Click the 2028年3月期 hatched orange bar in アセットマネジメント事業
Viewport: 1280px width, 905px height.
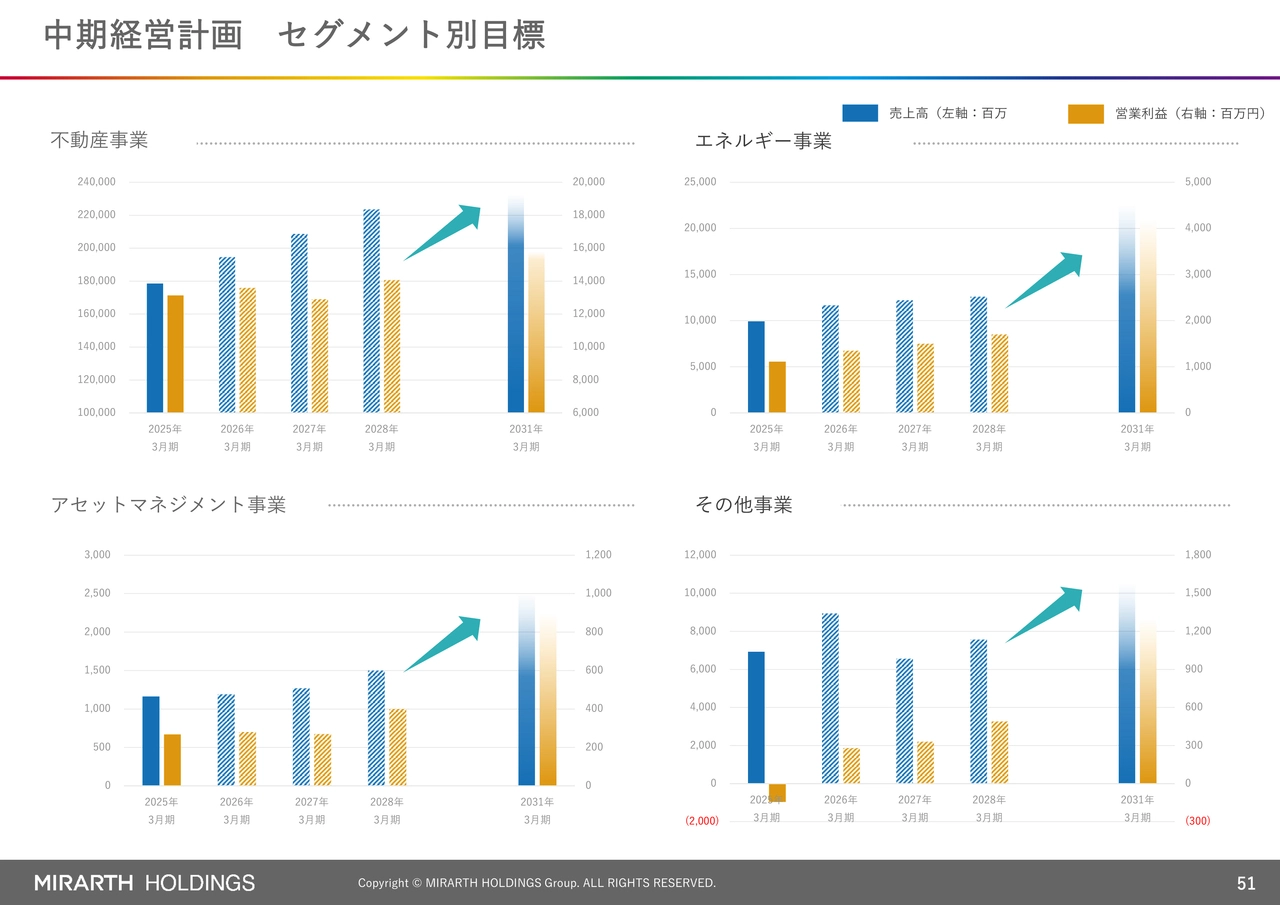click(398, 747)
